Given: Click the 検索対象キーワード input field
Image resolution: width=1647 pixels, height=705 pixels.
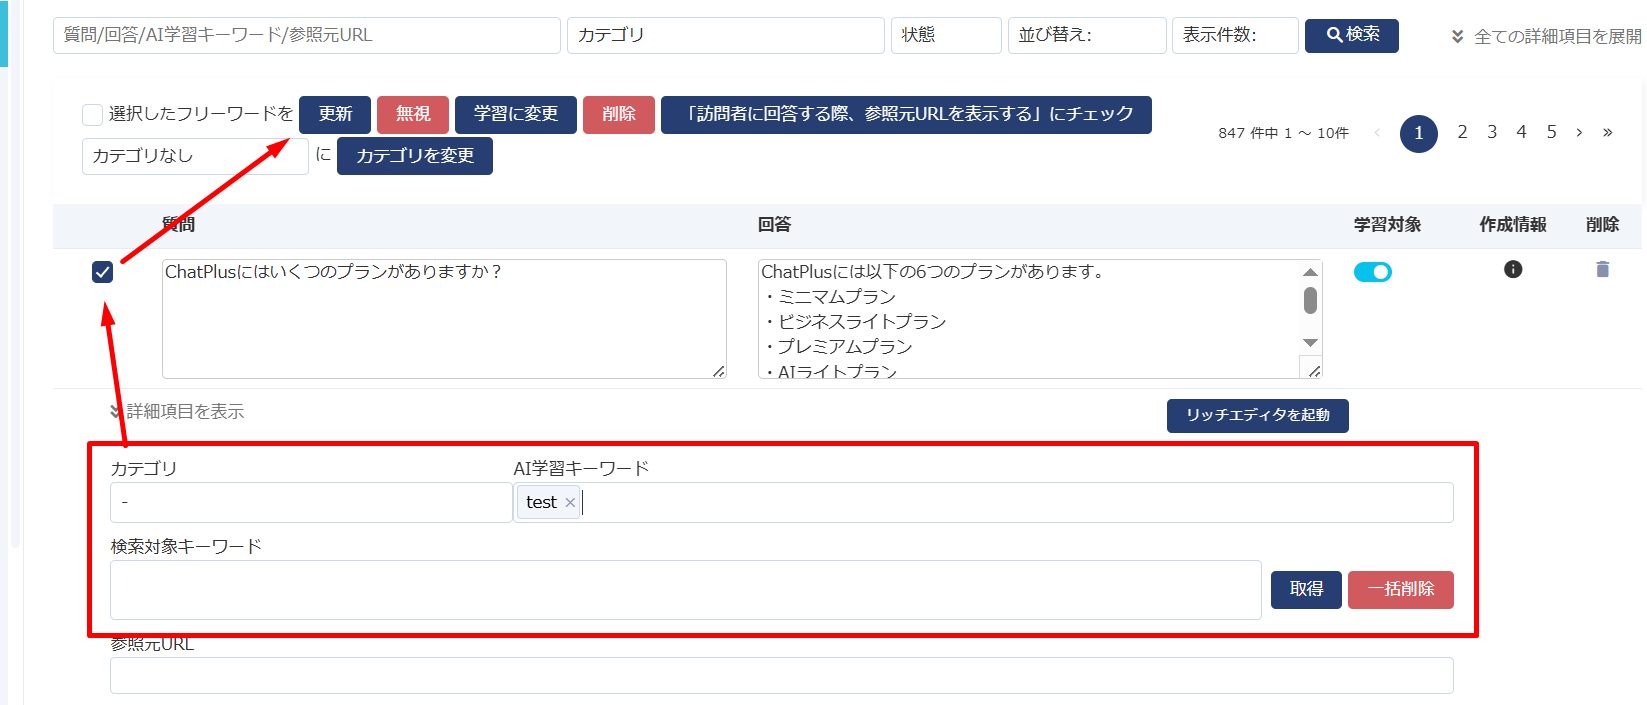Looking at the screenshot, I should pyautogui.click(x=685, y=589).
